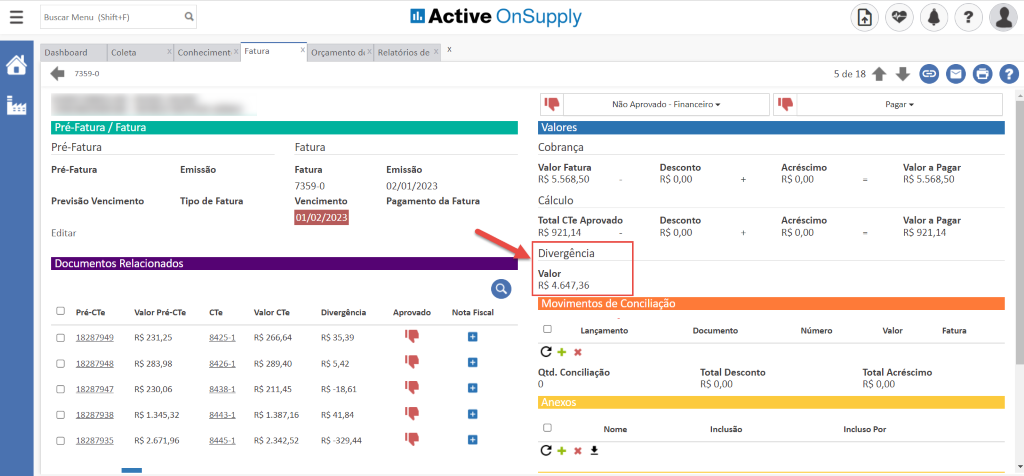Image resolution: width=1024 pixels, height=476 pixels.
Task: Go to previous record with up arrow
Action: tap(879, 74)
